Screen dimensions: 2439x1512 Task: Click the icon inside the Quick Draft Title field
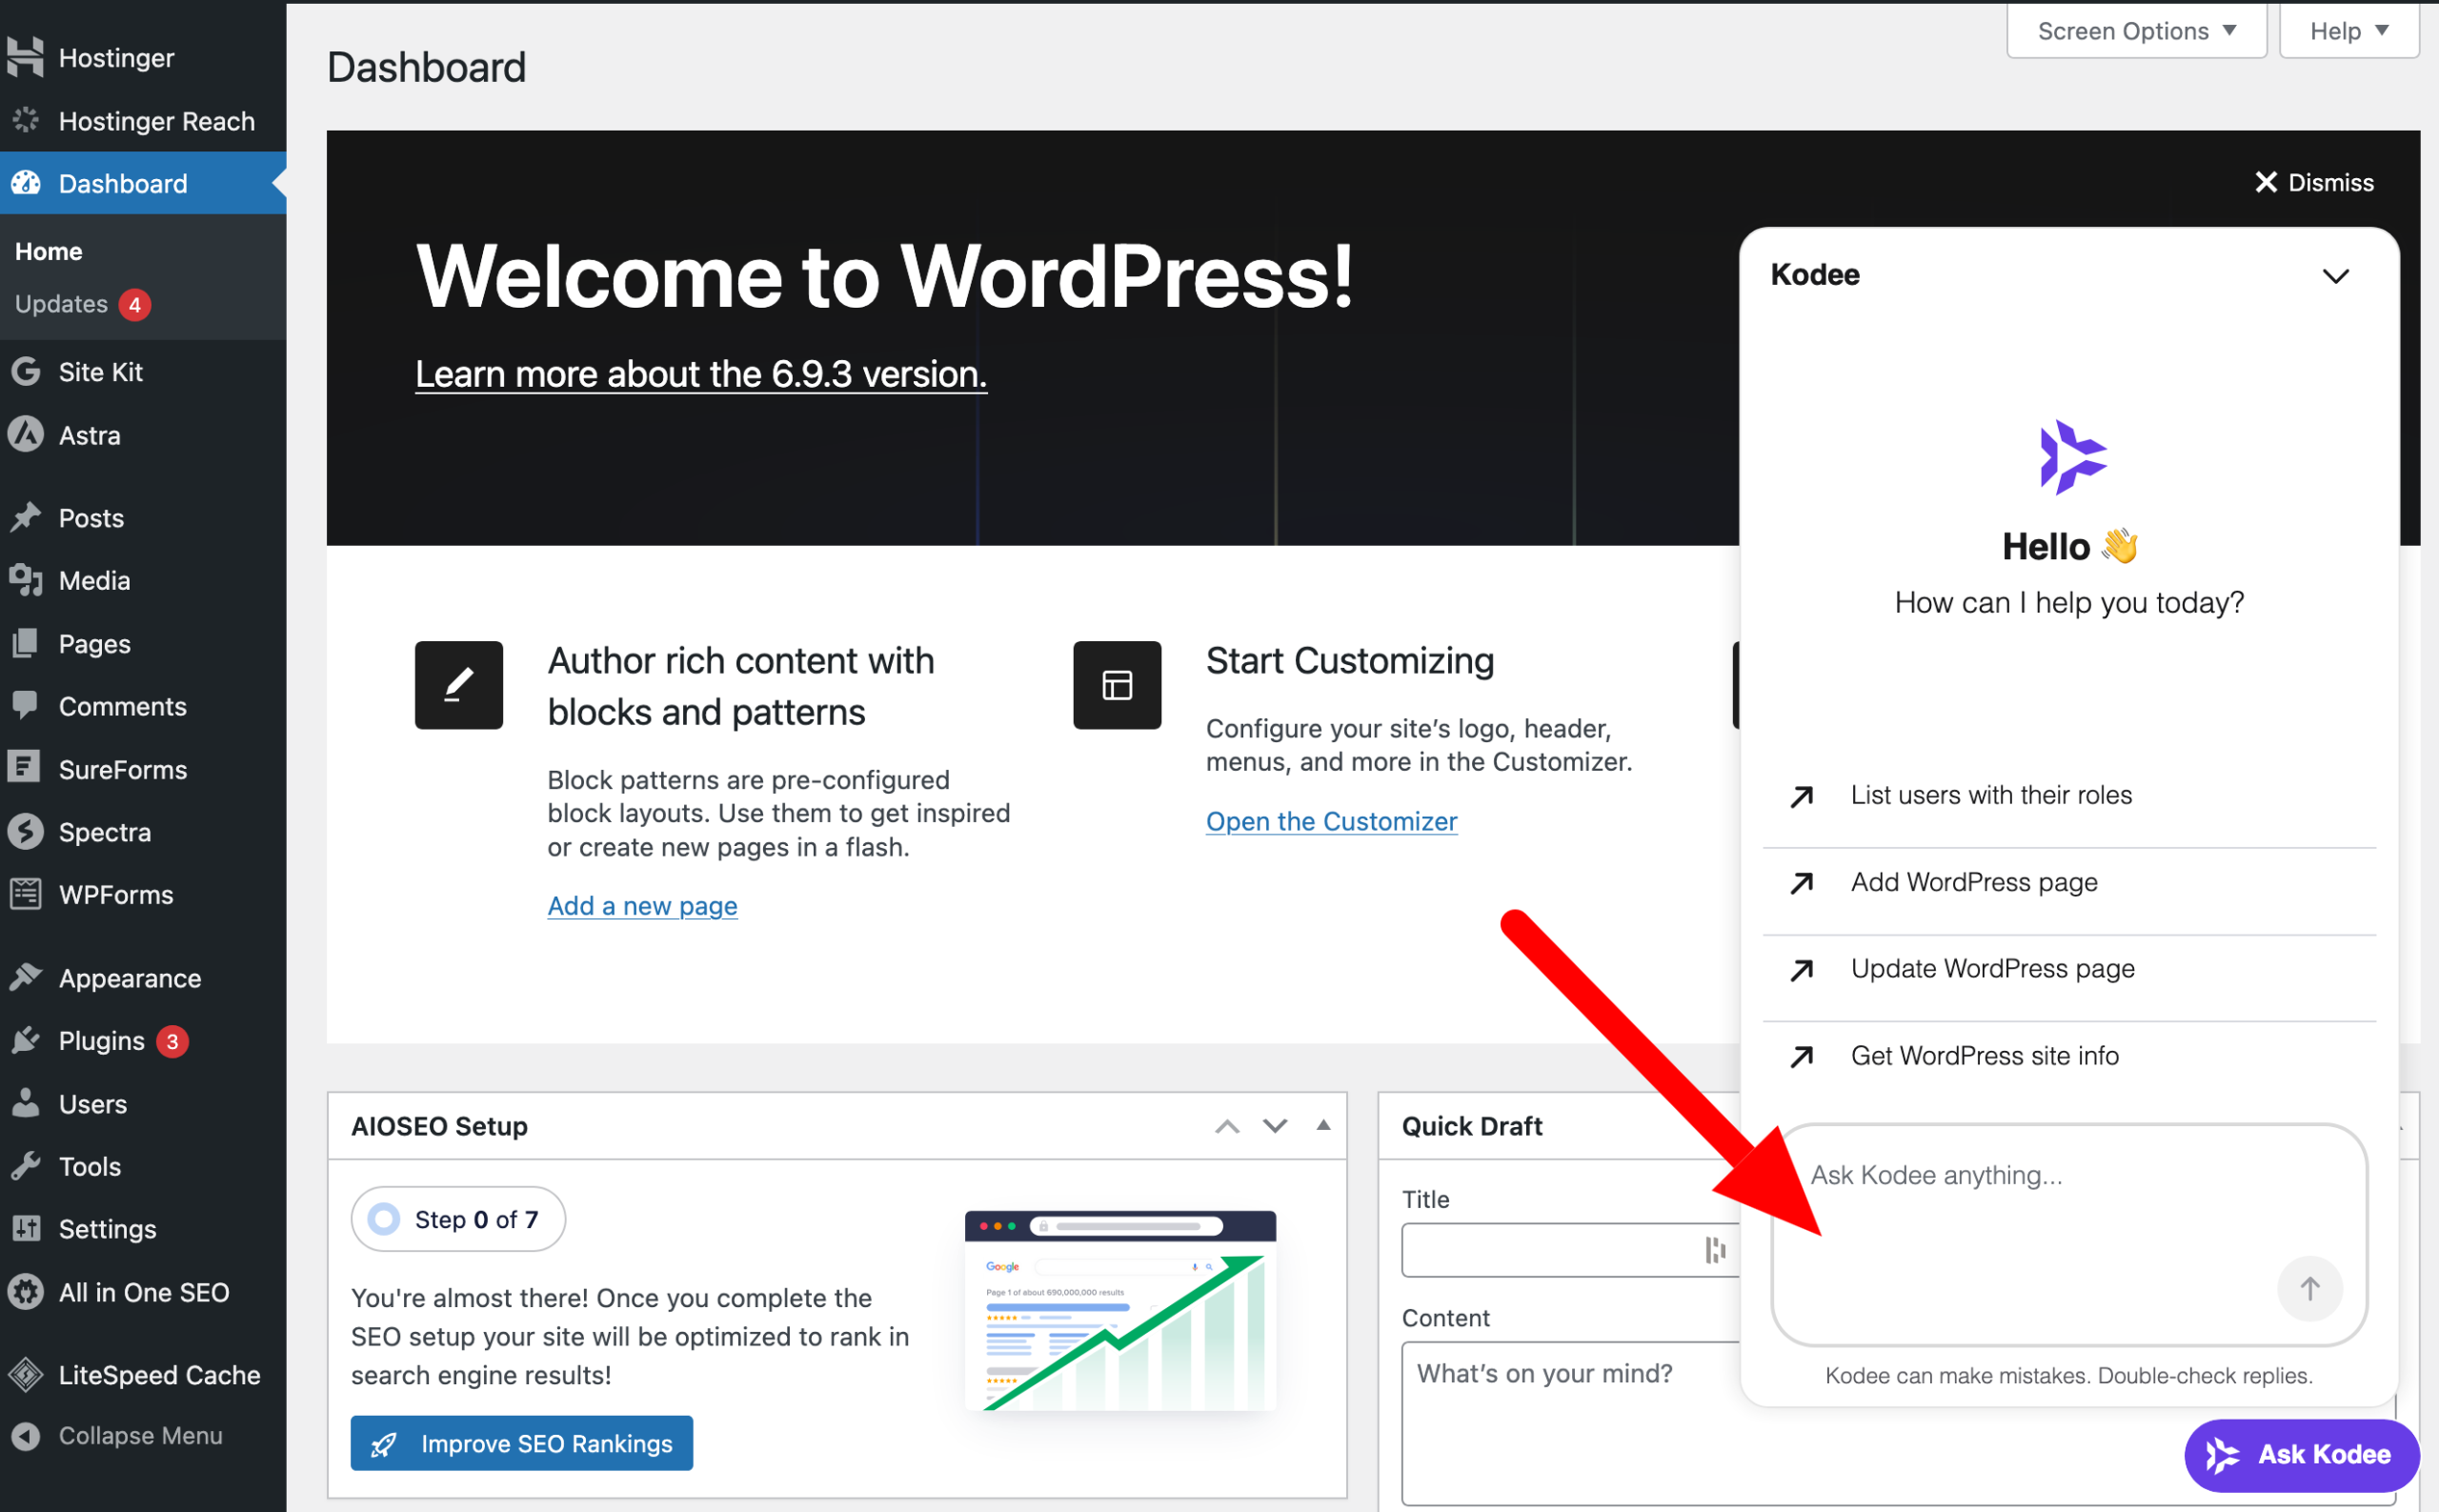1715,1249
